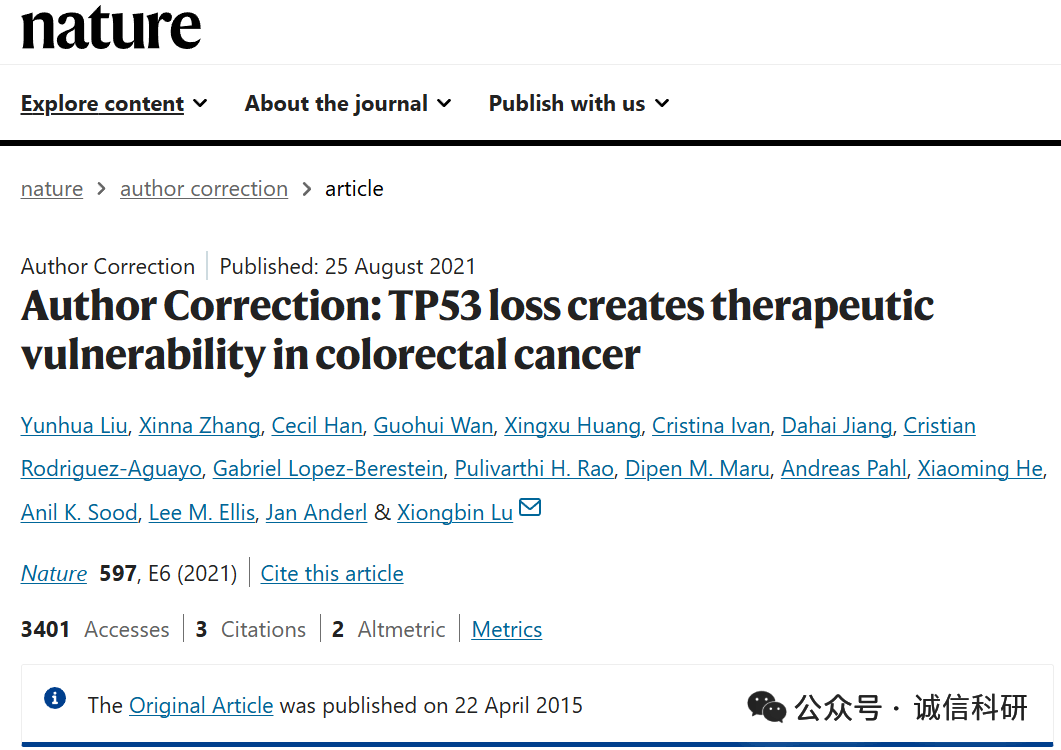This screenshot has height=750, width=1061.
Task: Open the Original Article link
Action: pyautogui.click(x=201, y=706)
